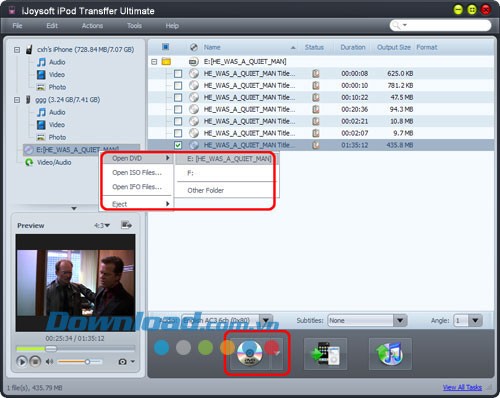Click the stop button in the preview
This screenshot has width=500, height=398.
(35, 361)
